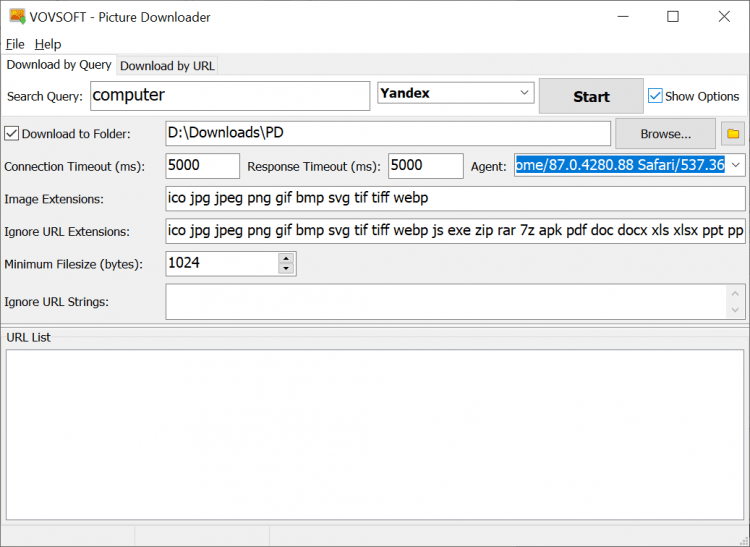The height and width of the screenshot is (547, 750).
Task: Select the Download by Query tab
Action: pos(59,65)
